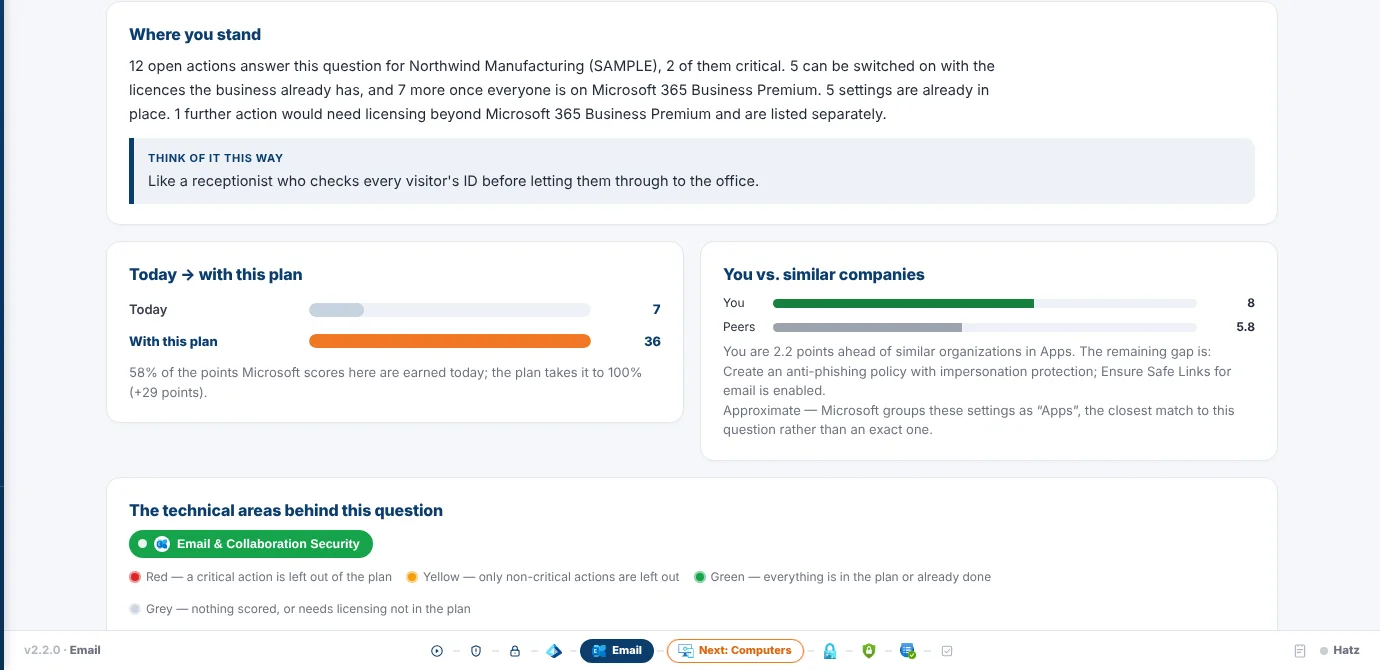
Task: Jump to the monitor with checkmark step
Action: [x=908, y=651]
